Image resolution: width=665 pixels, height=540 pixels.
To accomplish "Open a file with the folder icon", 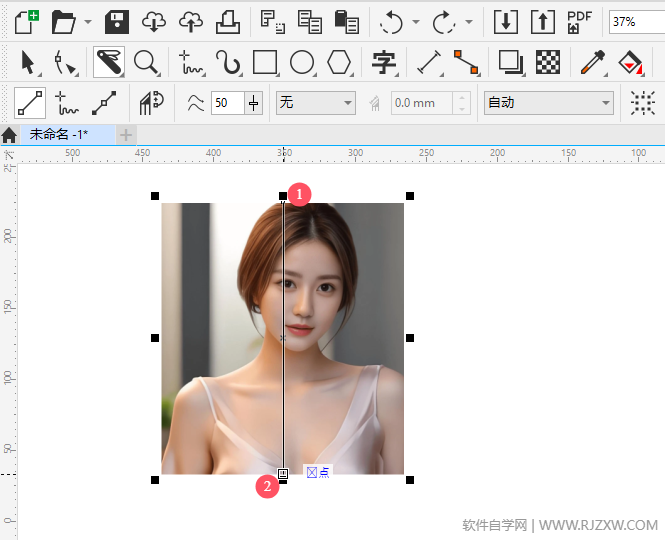I will click(x=64, y=22).
